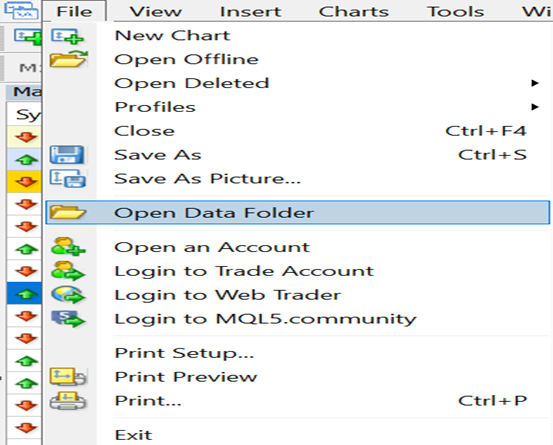Expand the Open Deleted submenu arrow

click(x=535, y=83)
